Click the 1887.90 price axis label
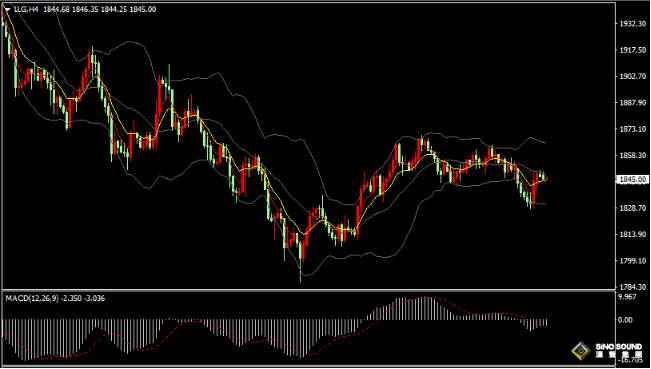 [634, 103]
